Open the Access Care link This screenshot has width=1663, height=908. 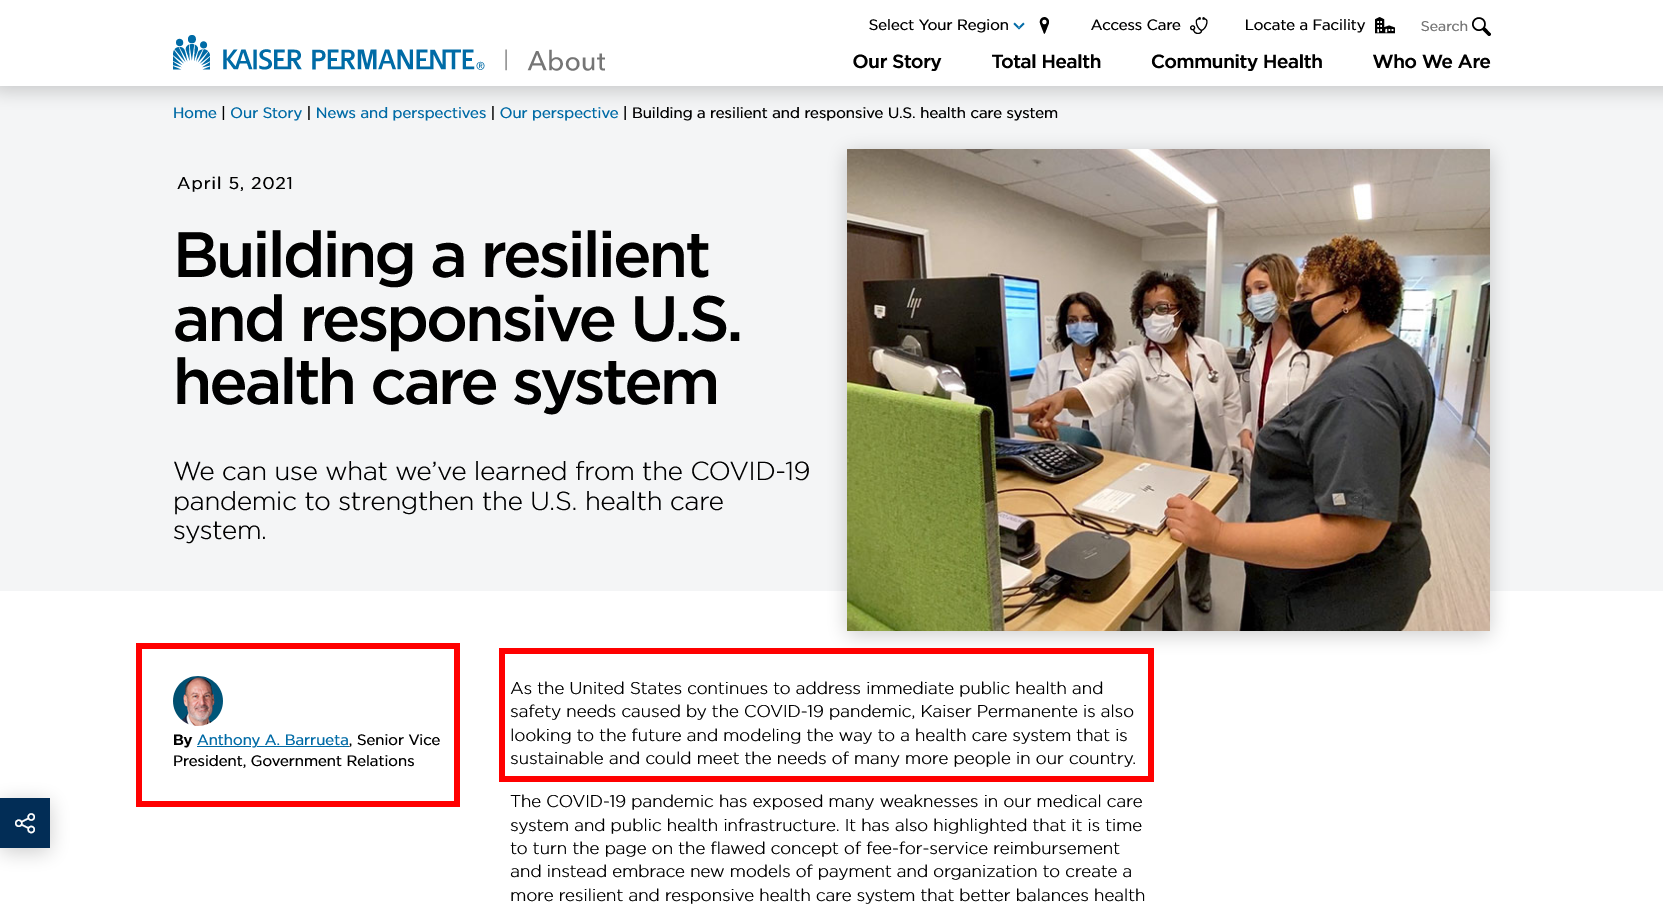point(1135,25)
